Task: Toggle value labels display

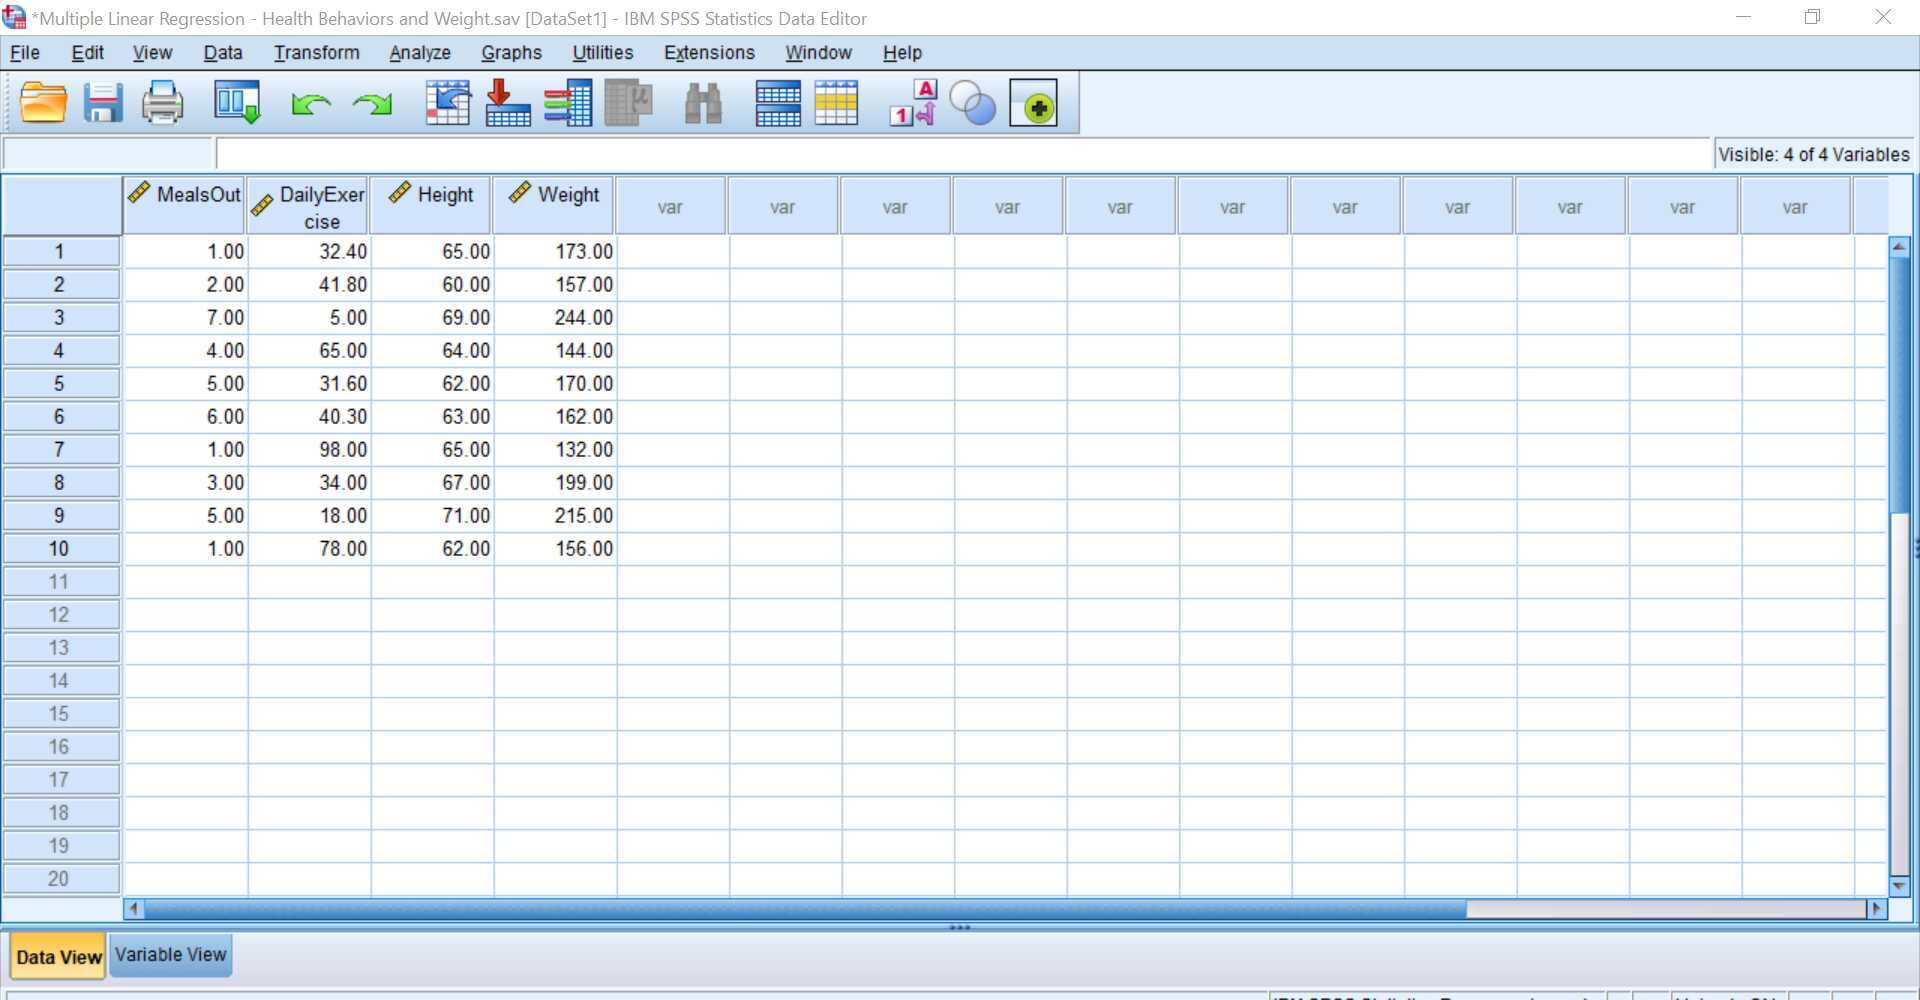Action: 910,102
